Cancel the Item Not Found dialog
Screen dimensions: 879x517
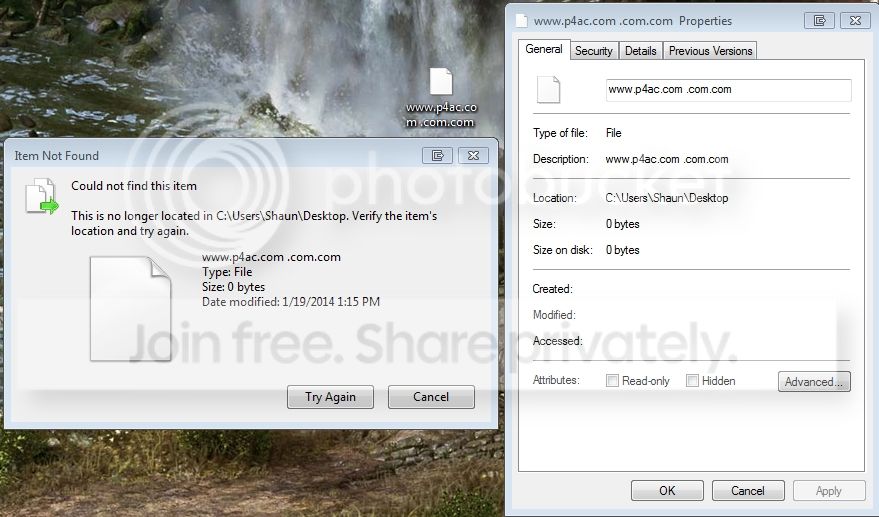click(431, 397)
